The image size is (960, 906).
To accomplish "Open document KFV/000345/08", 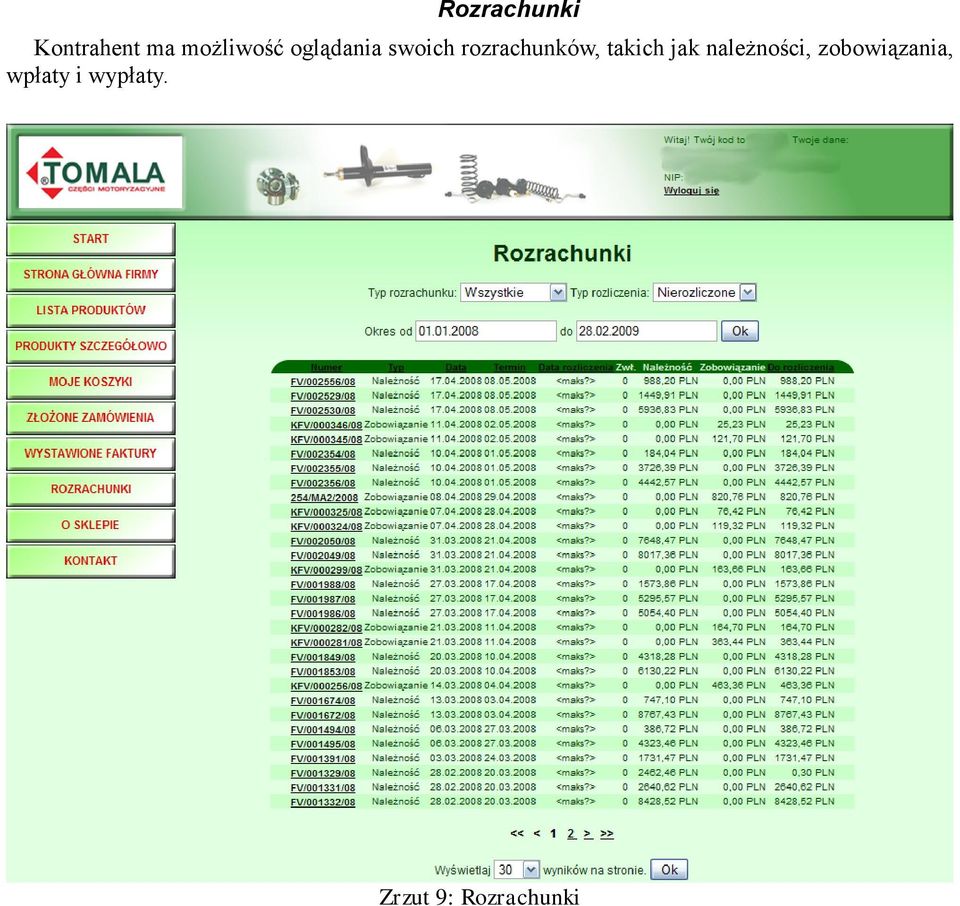I will click(326, 440).
